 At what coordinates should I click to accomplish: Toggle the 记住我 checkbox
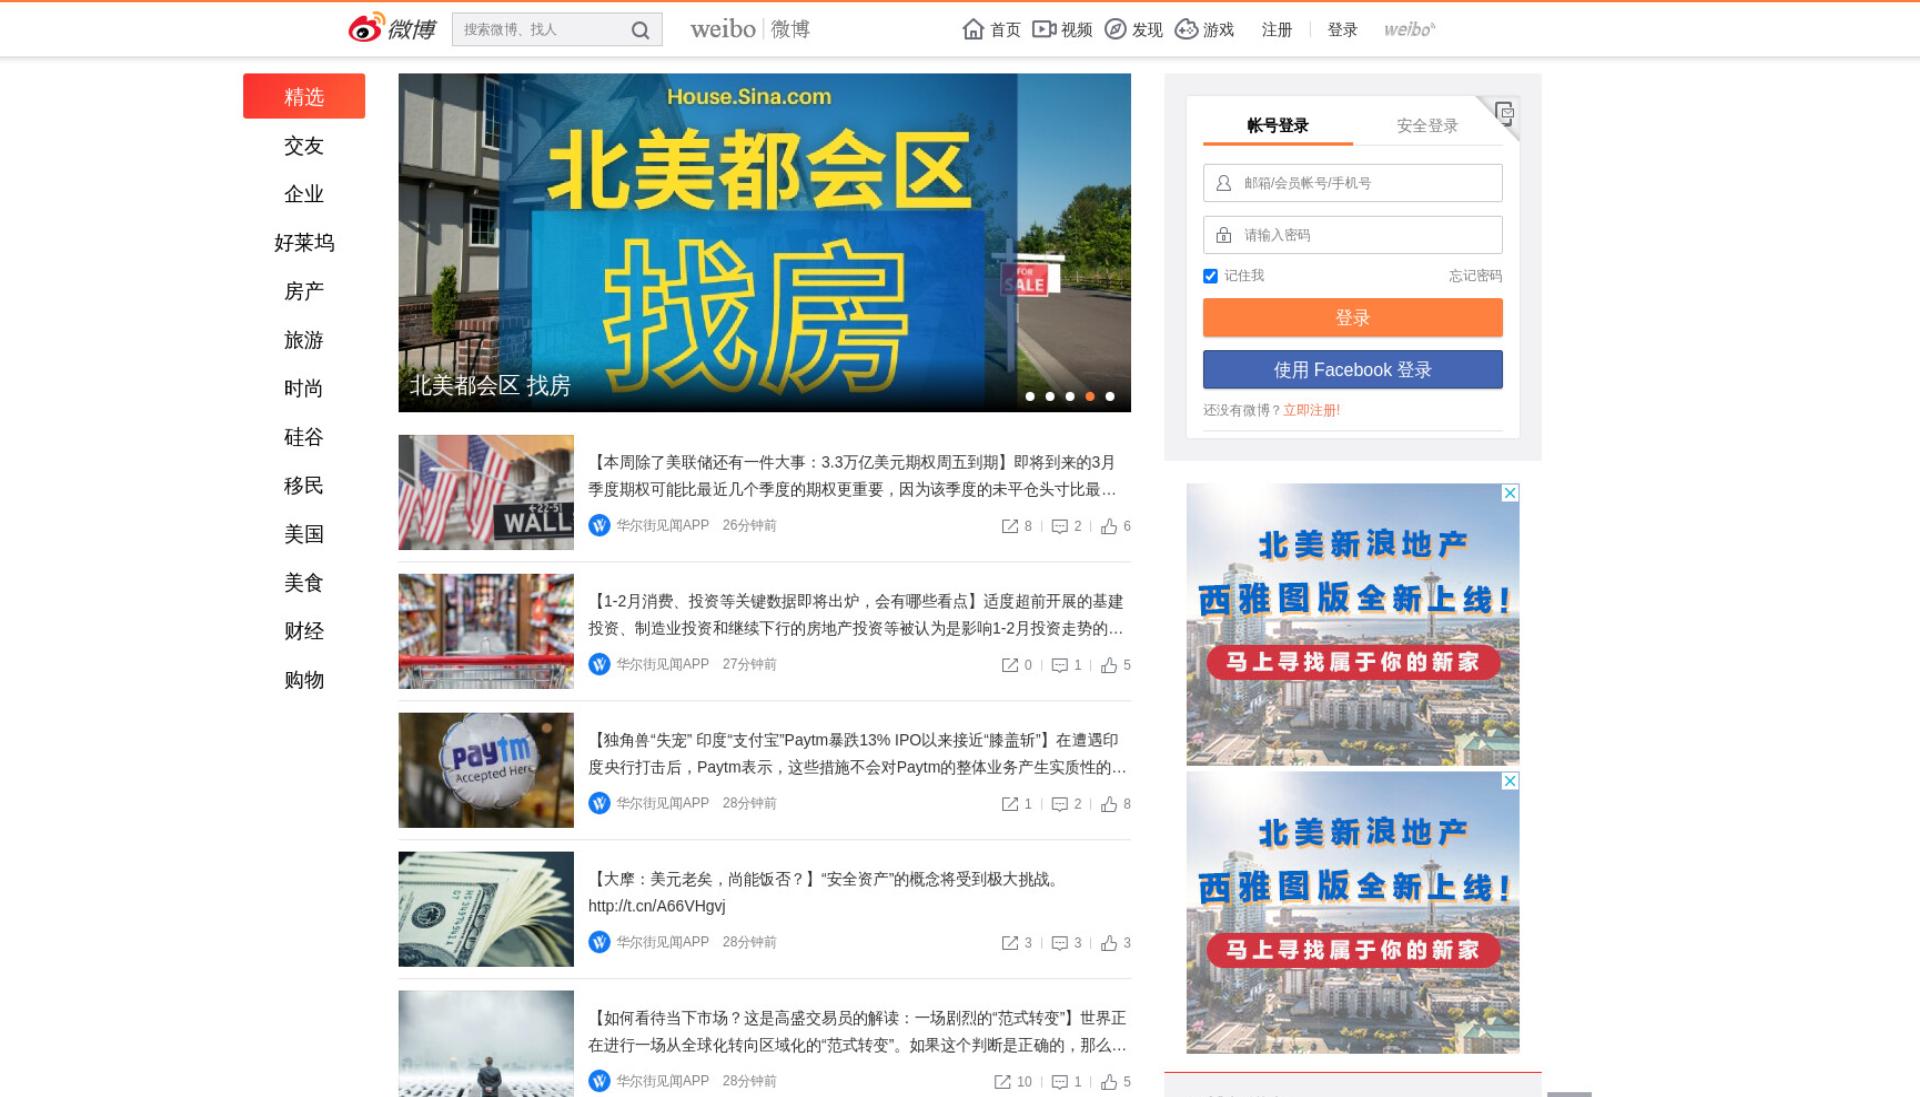click(1210, 276)
